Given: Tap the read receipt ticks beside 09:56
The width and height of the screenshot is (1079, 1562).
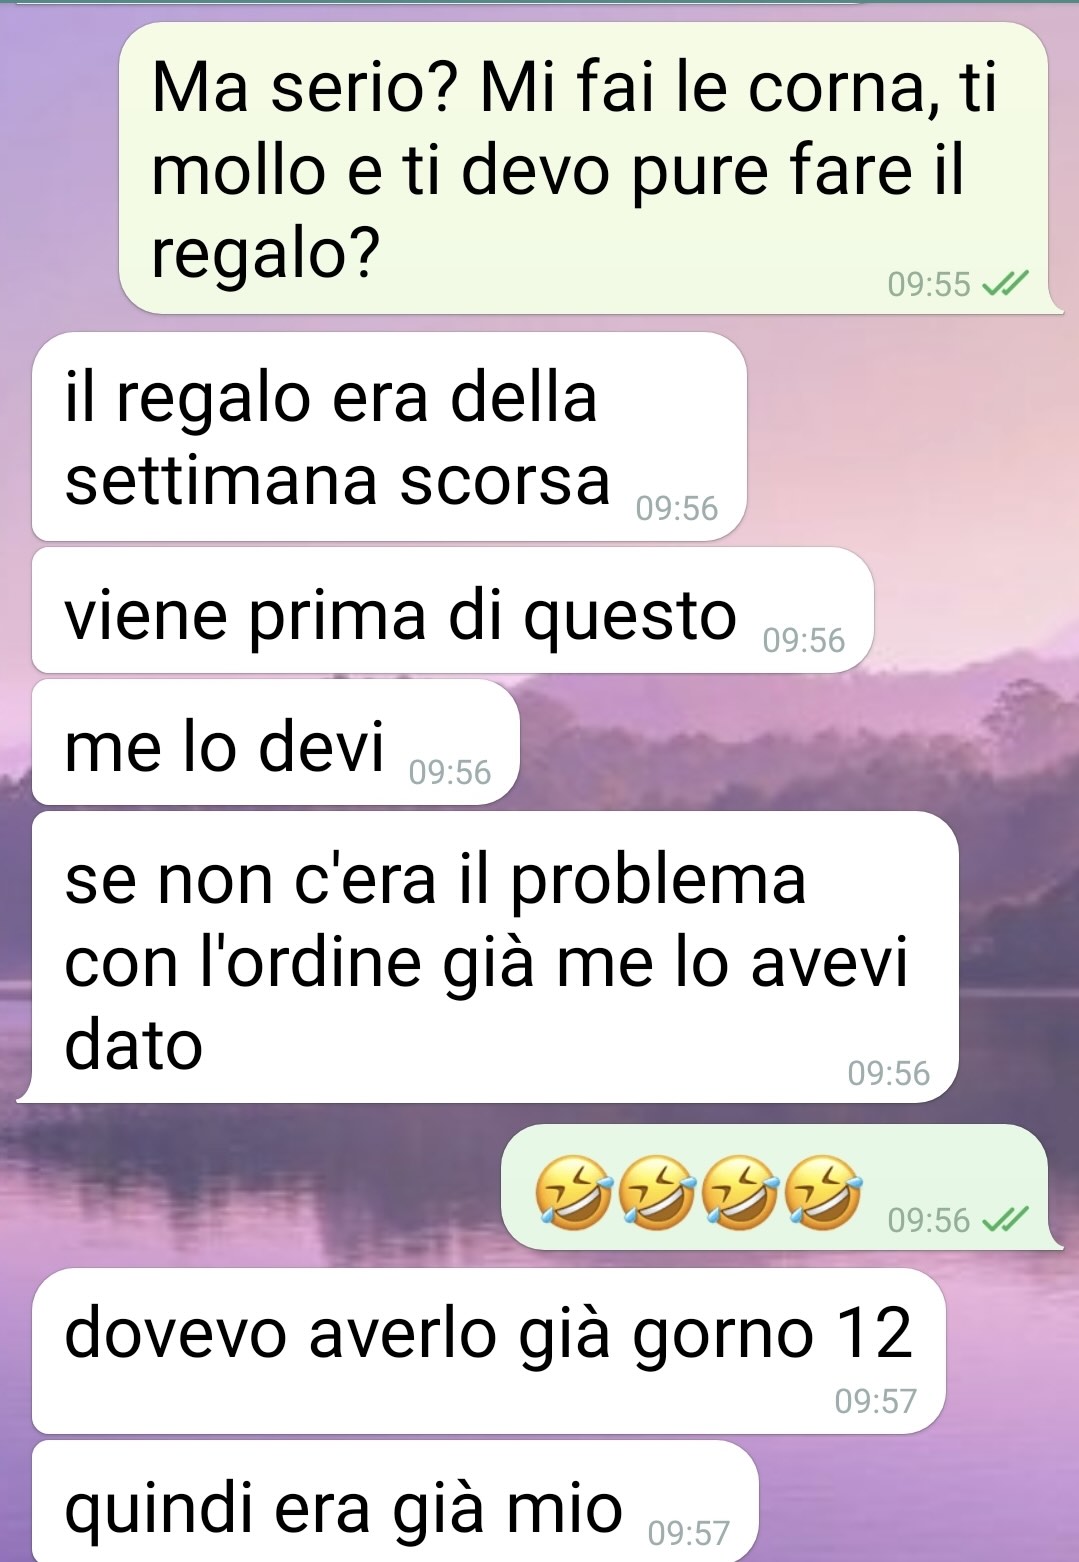Looking at the screenshot, I should click(1005, 1220).
